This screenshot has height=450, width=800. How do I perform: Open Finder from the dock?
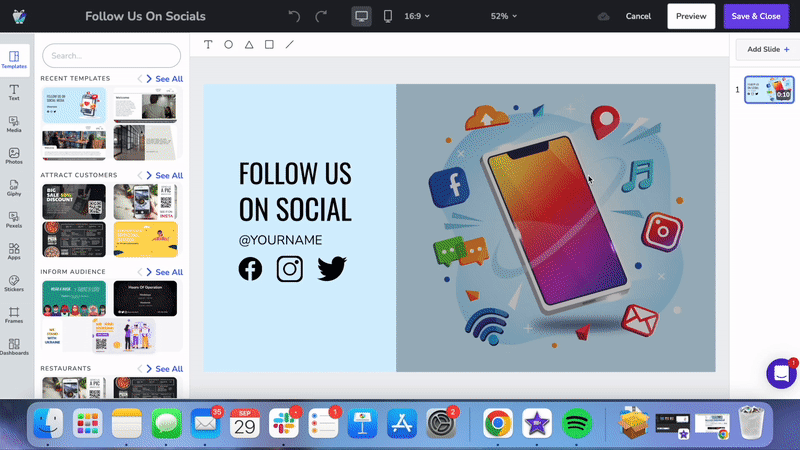coord(48,423)
